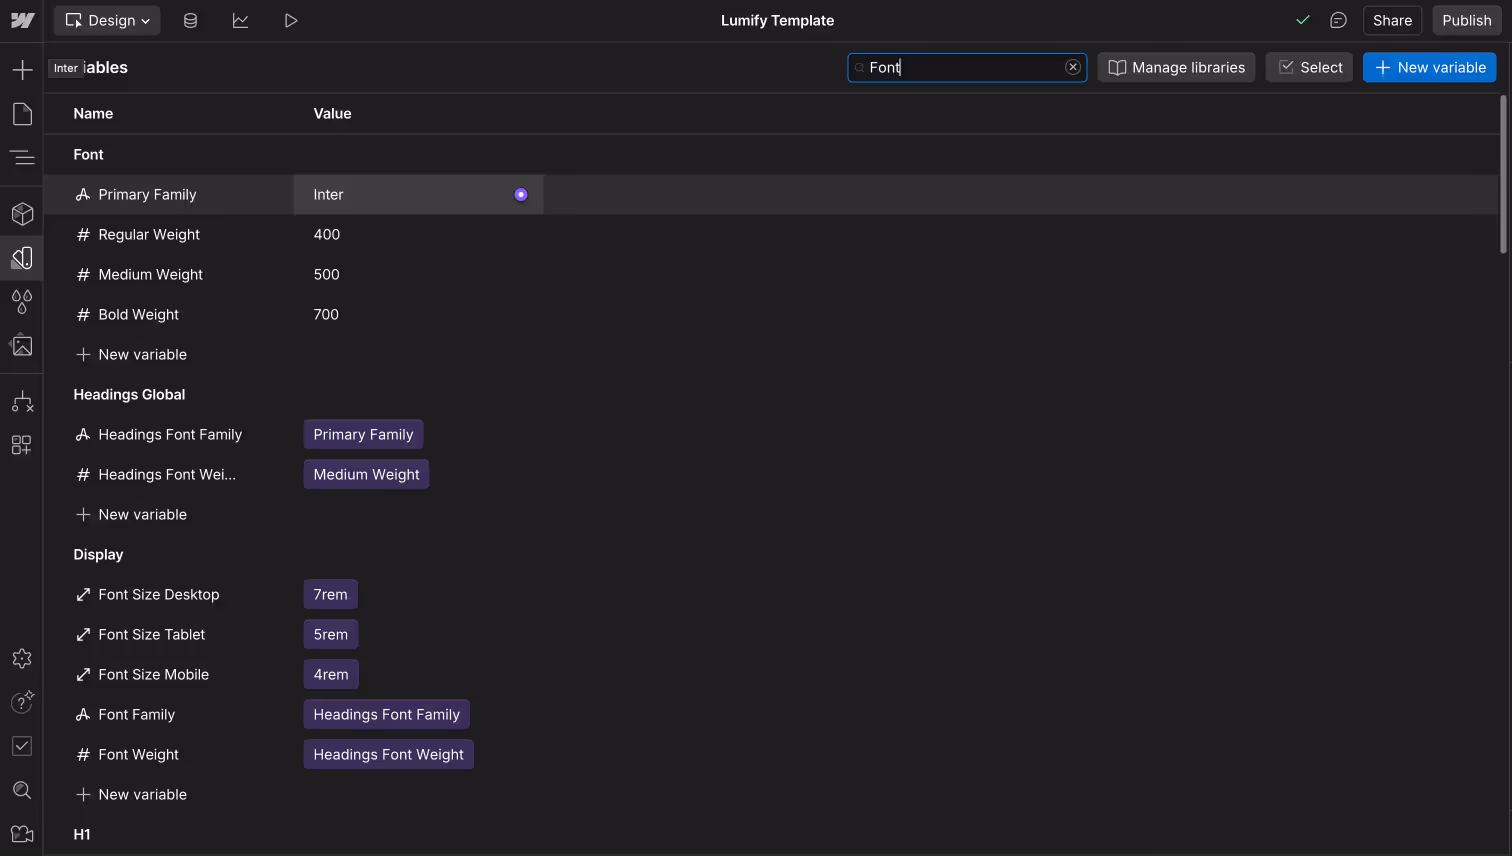Open the Components panel

pos(22,213)
